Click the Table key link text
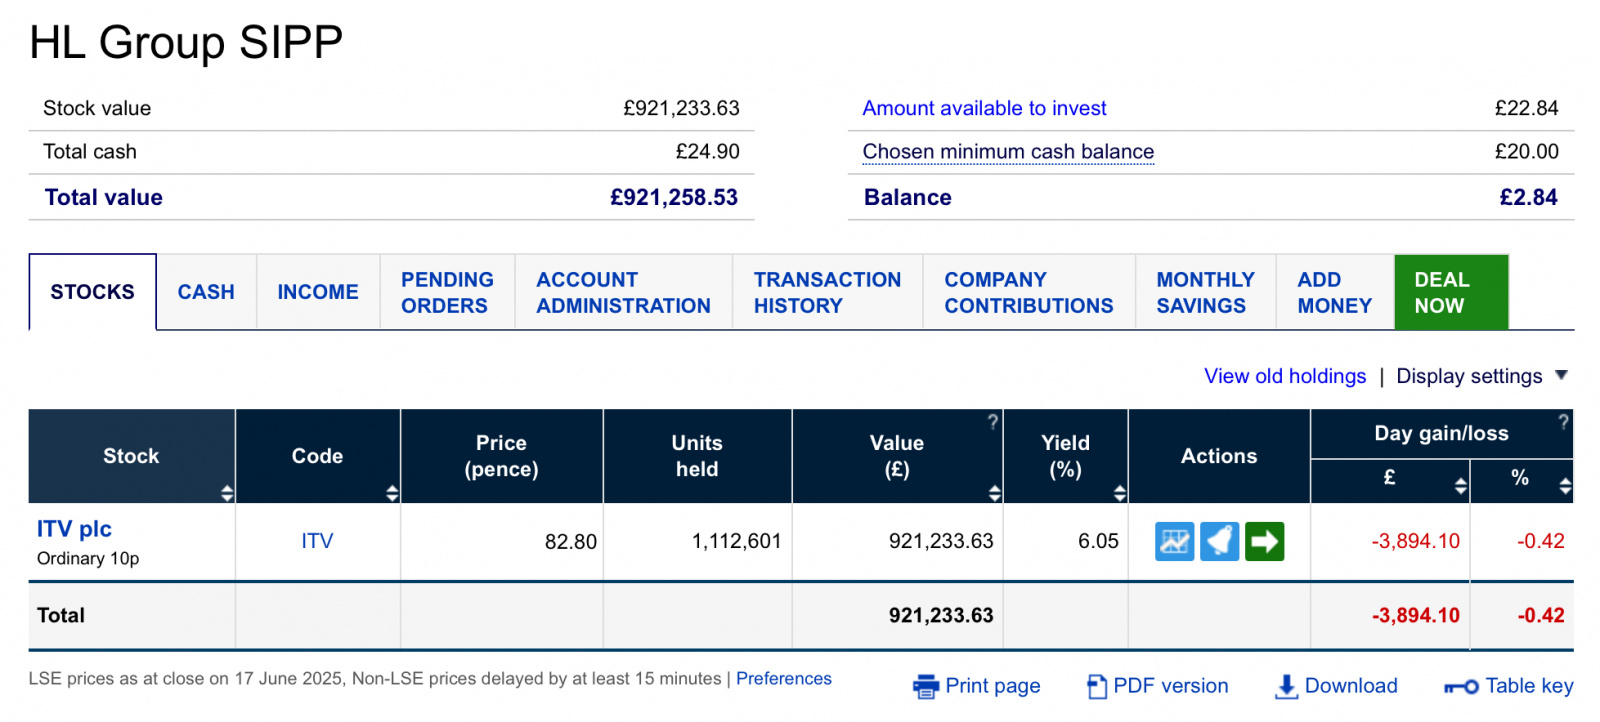1600x722 pixels. tap(1529, 686)
